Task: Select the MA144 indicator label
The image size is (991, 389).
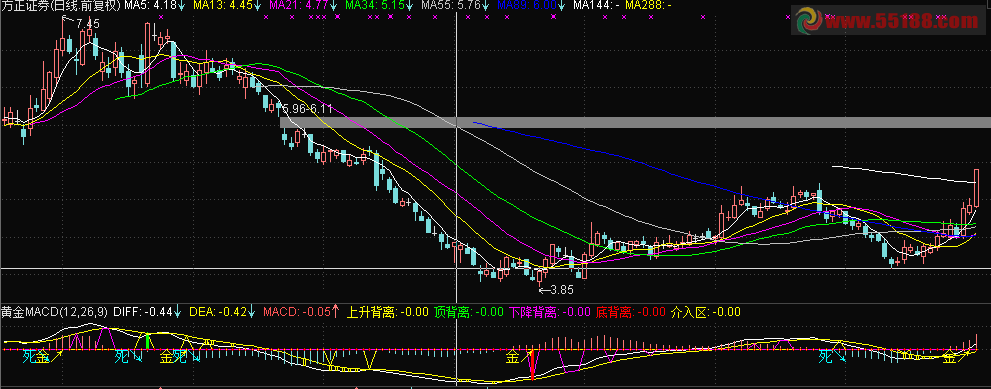Action: [x=596, y=6]
